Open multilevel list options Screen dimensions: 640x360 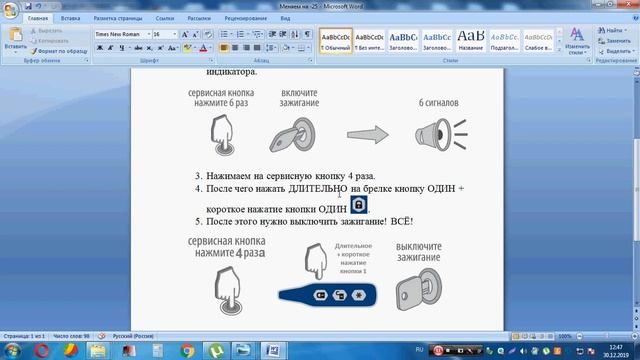tap(257, 34)
